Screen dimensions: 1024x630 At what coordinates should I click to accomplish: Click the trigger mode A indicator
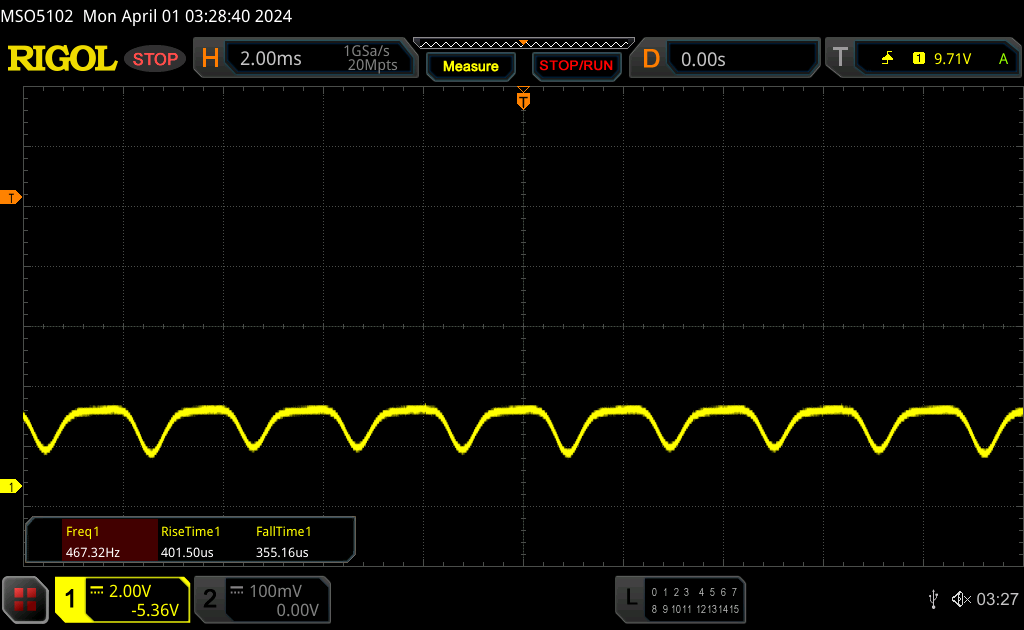pos(1003,59)
